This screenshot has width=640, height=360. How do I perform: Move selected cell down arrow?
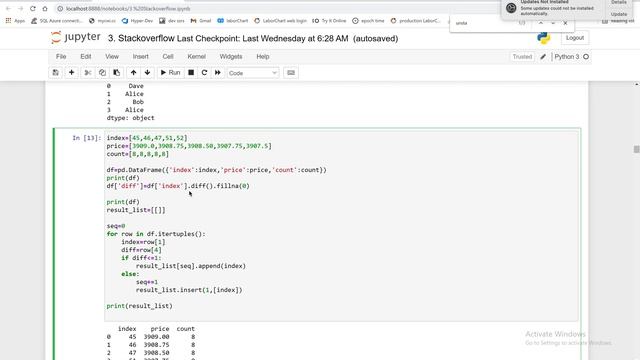pos(147,73)
